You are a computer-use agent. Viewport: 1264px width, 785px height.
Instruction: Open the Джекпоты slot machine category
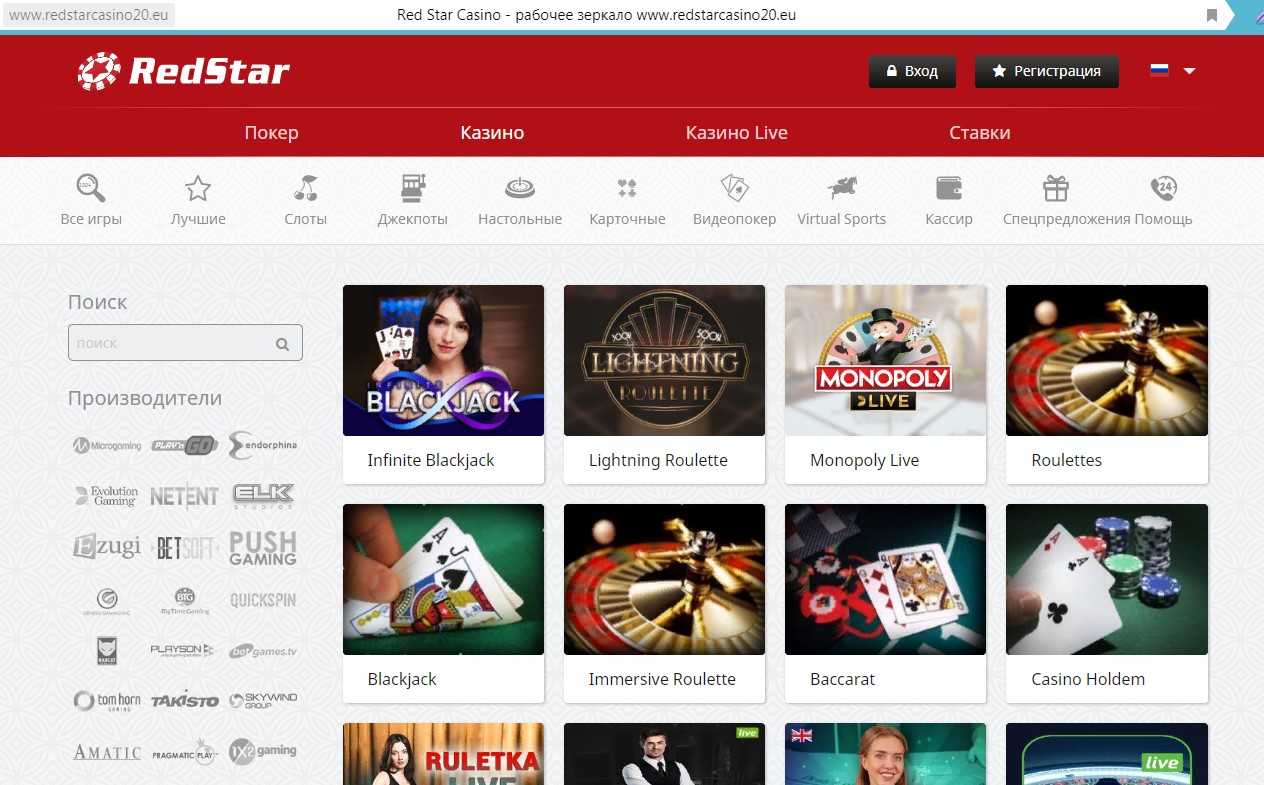412,188
